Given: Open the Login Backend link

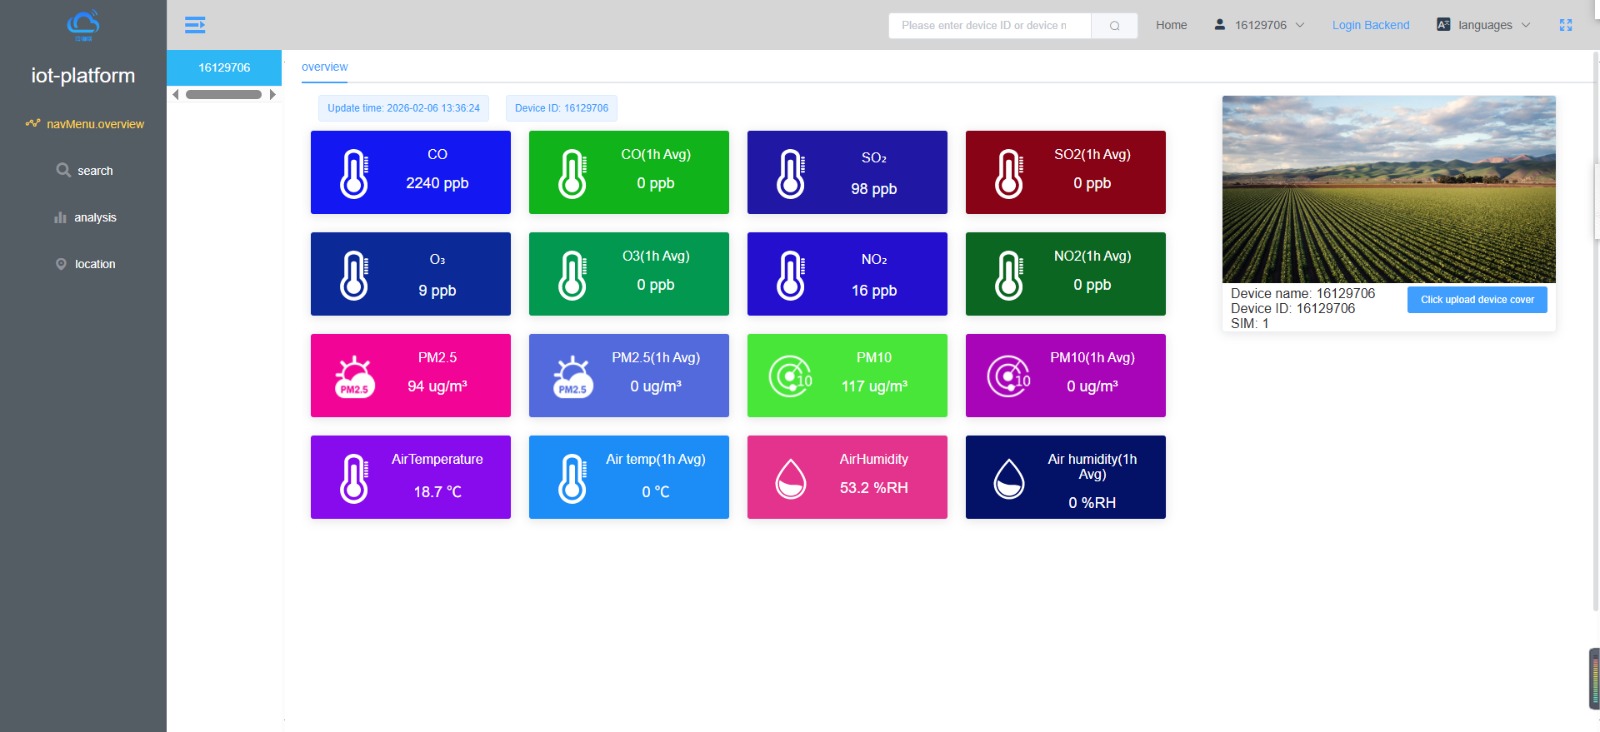Looking at the screenshot, I should coord(1370,25).
